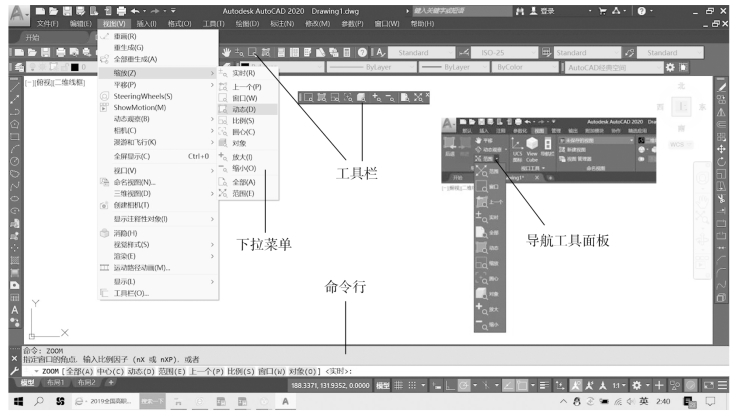Screen dimensions: 742x418
Task: Select the Rectangle tool in Draw toolbar
Action: pyautogui.click(x=15, y=137)
